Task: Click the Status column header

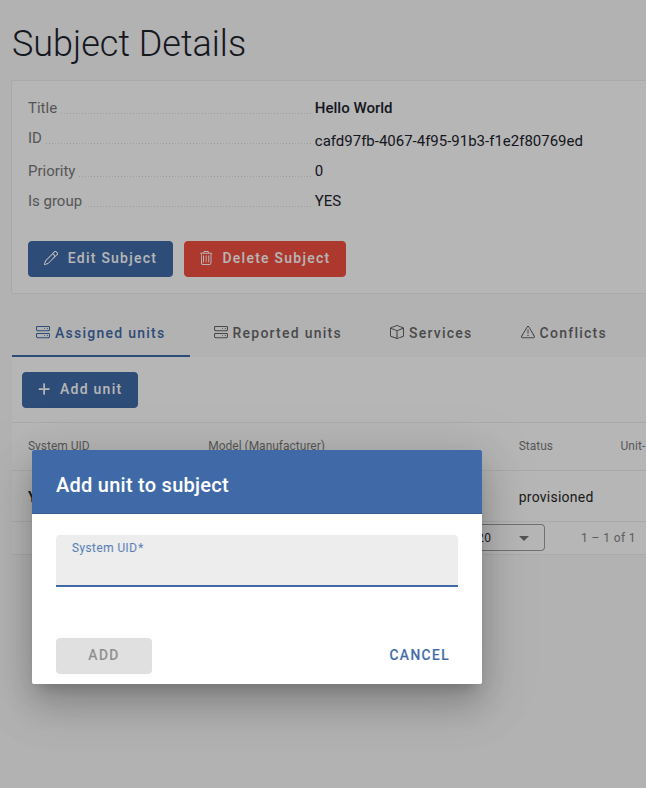Action: 535,446
